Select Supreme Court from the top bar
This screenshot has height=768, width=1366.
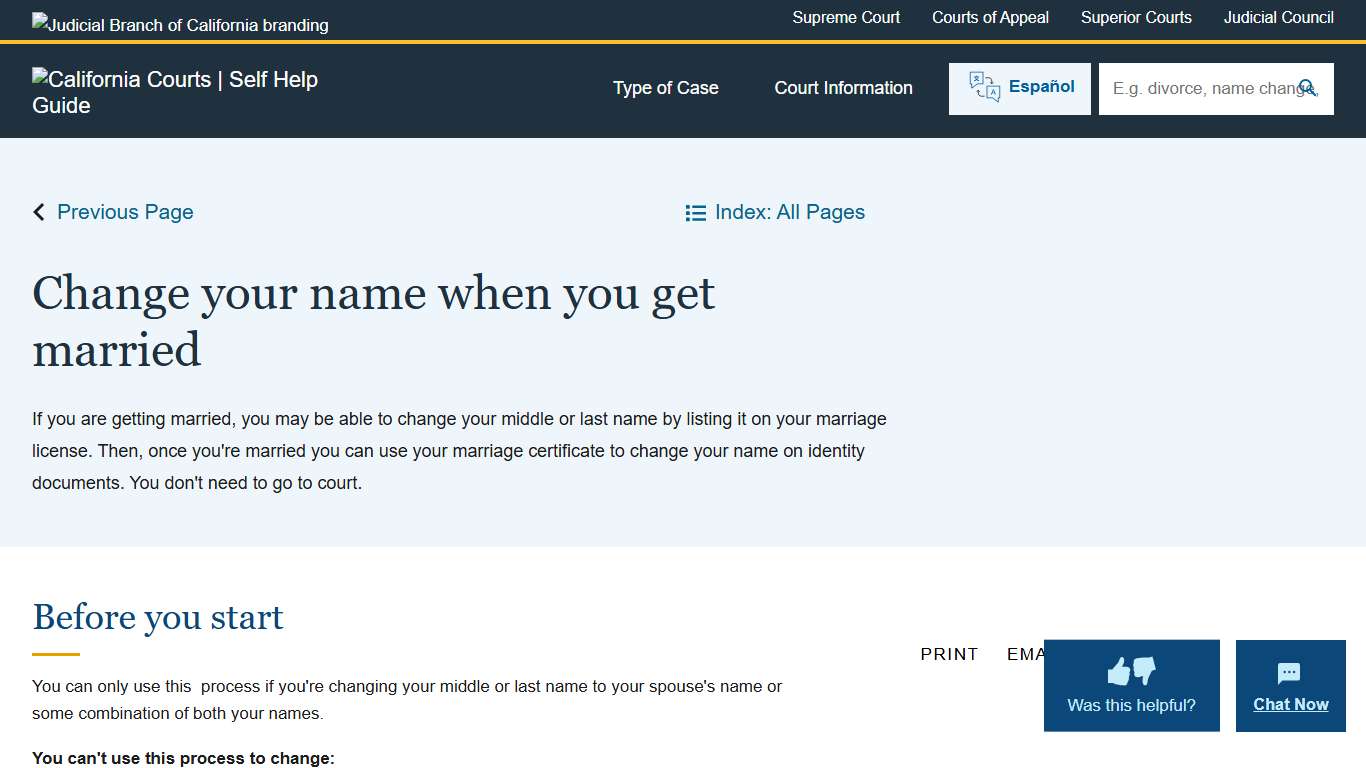coord(846,17)
